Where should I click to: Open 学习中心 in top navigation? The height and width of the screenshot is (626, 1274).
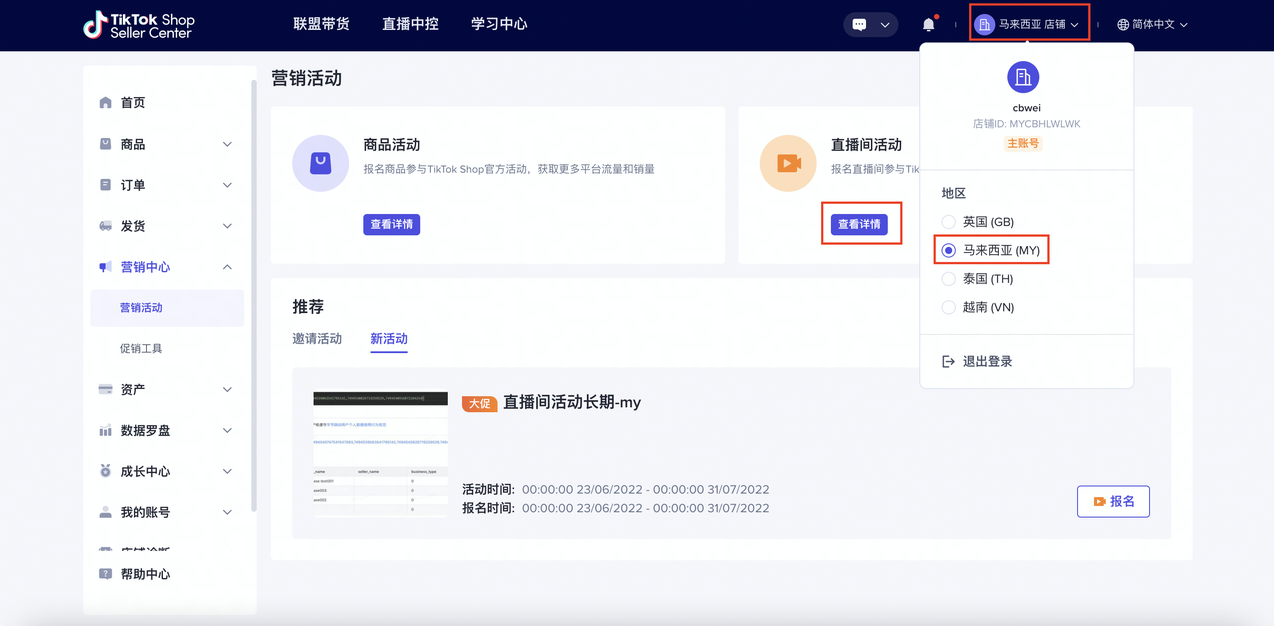tap(499, 24)
